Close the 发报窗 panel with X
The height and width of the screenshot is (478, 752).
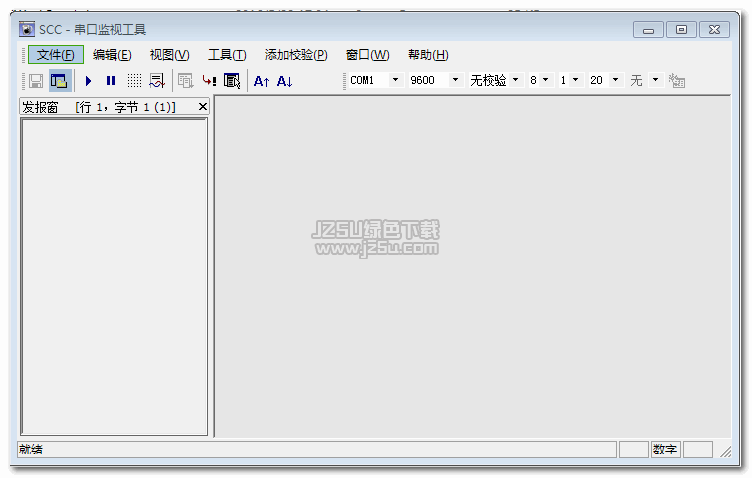(202, 106)
